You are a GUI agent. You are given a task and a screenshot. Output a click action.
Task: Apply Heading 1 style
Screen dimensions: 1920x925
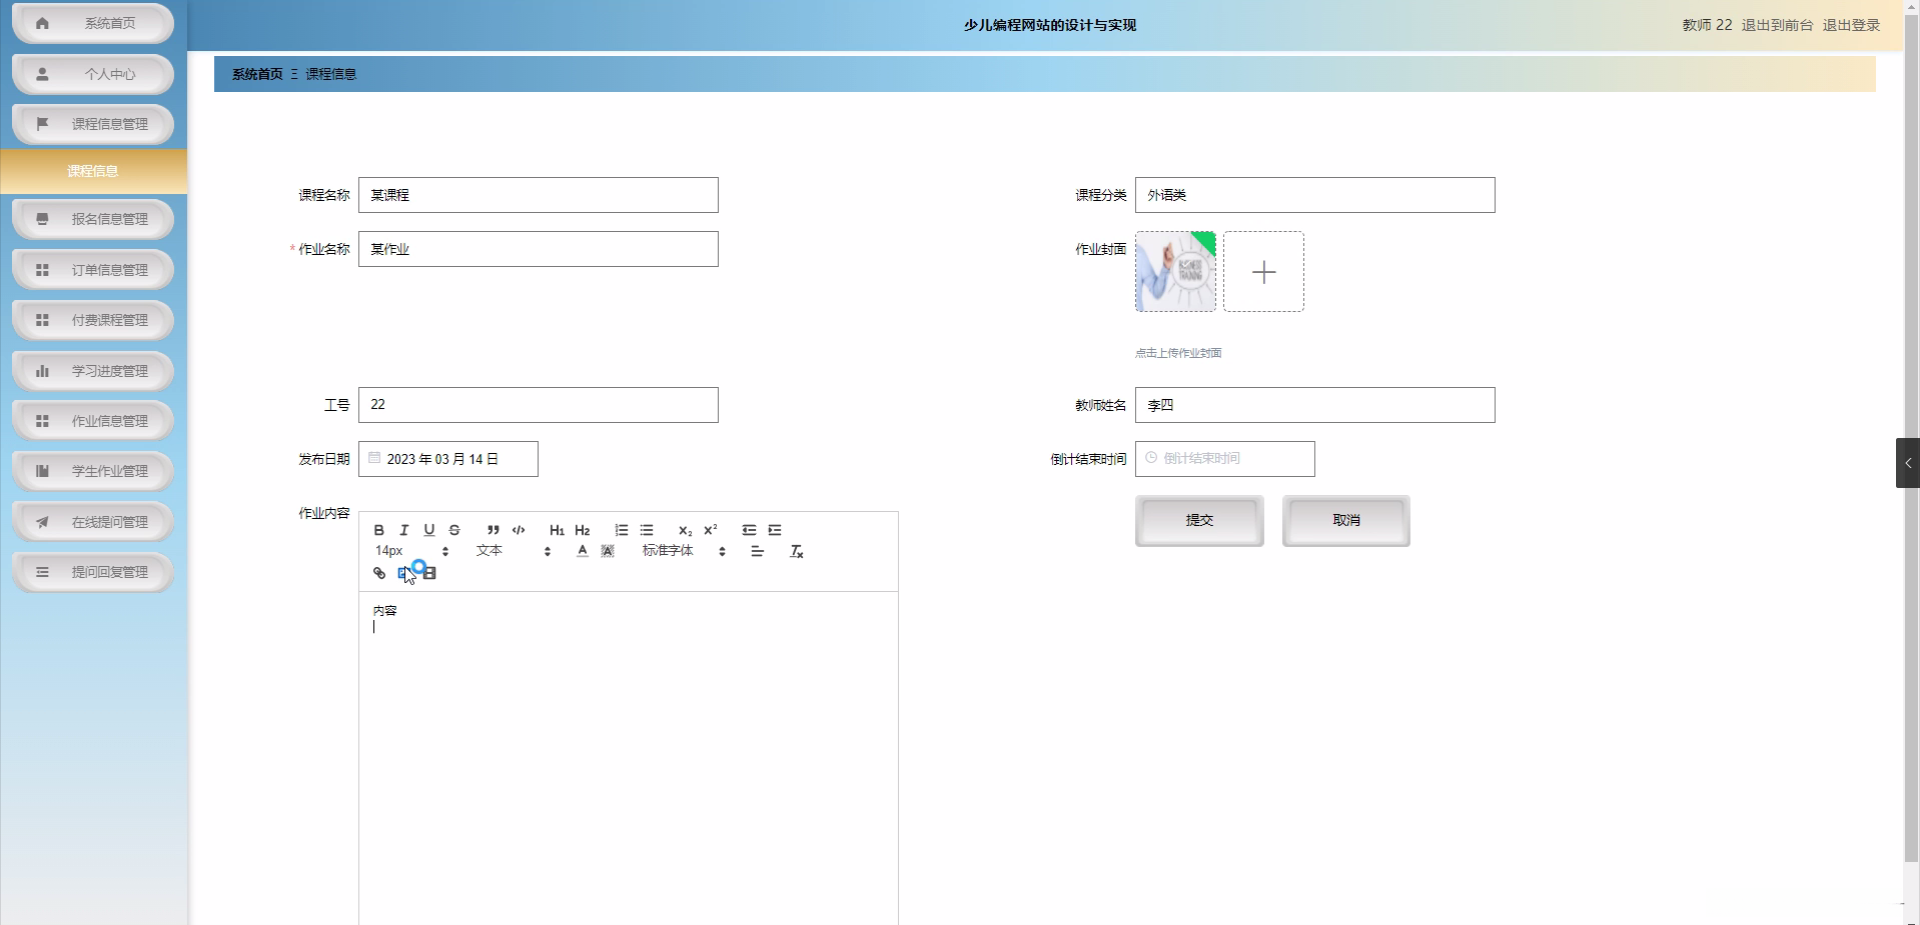(x=557, y=530)
